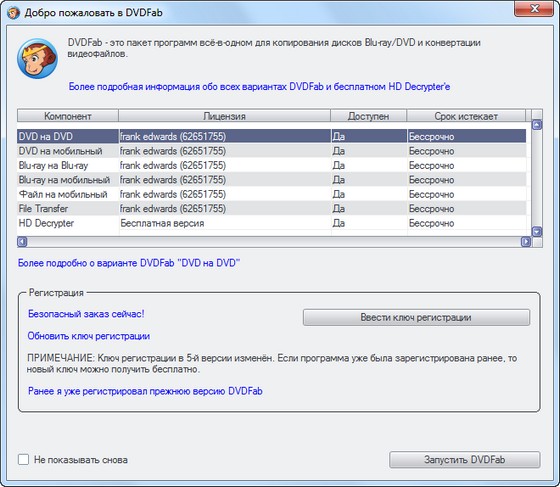Click the Обновить ключ регистрации link
This screenshot has height=487, width=560.
[89, 336]
